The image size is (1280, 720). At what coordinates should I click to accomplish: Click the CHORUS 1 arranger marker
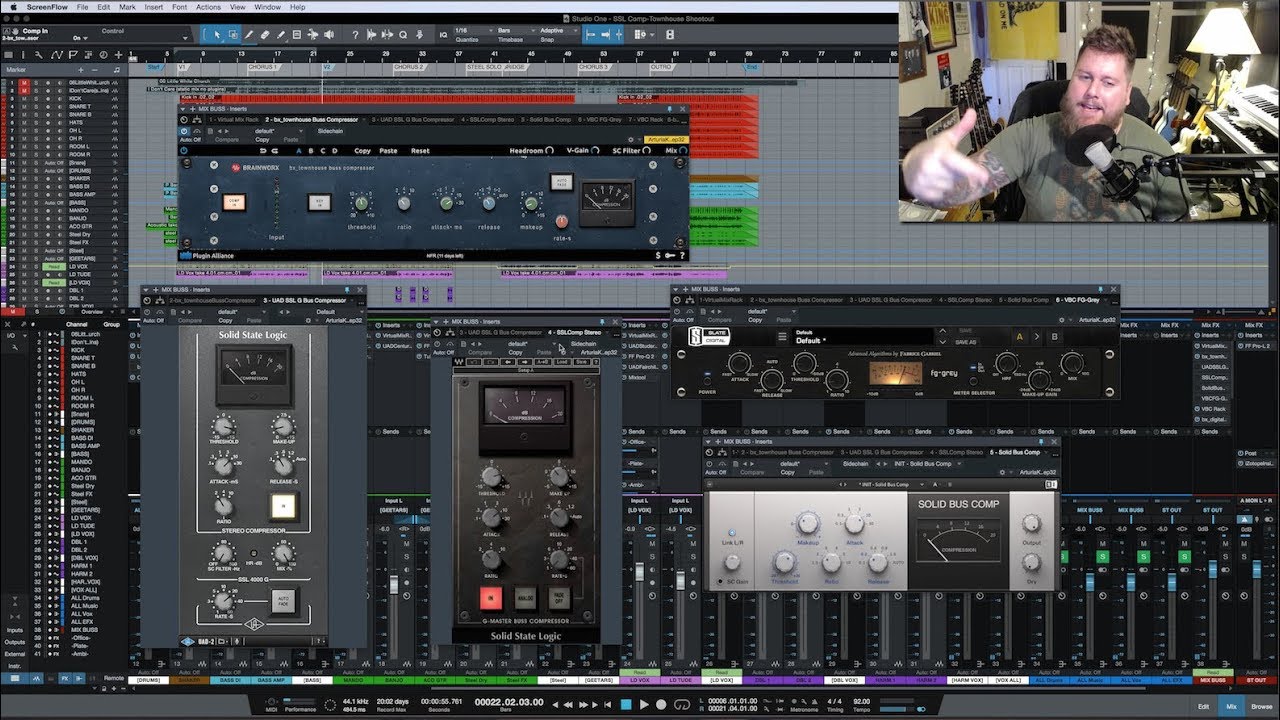click(x=262, y=67)
